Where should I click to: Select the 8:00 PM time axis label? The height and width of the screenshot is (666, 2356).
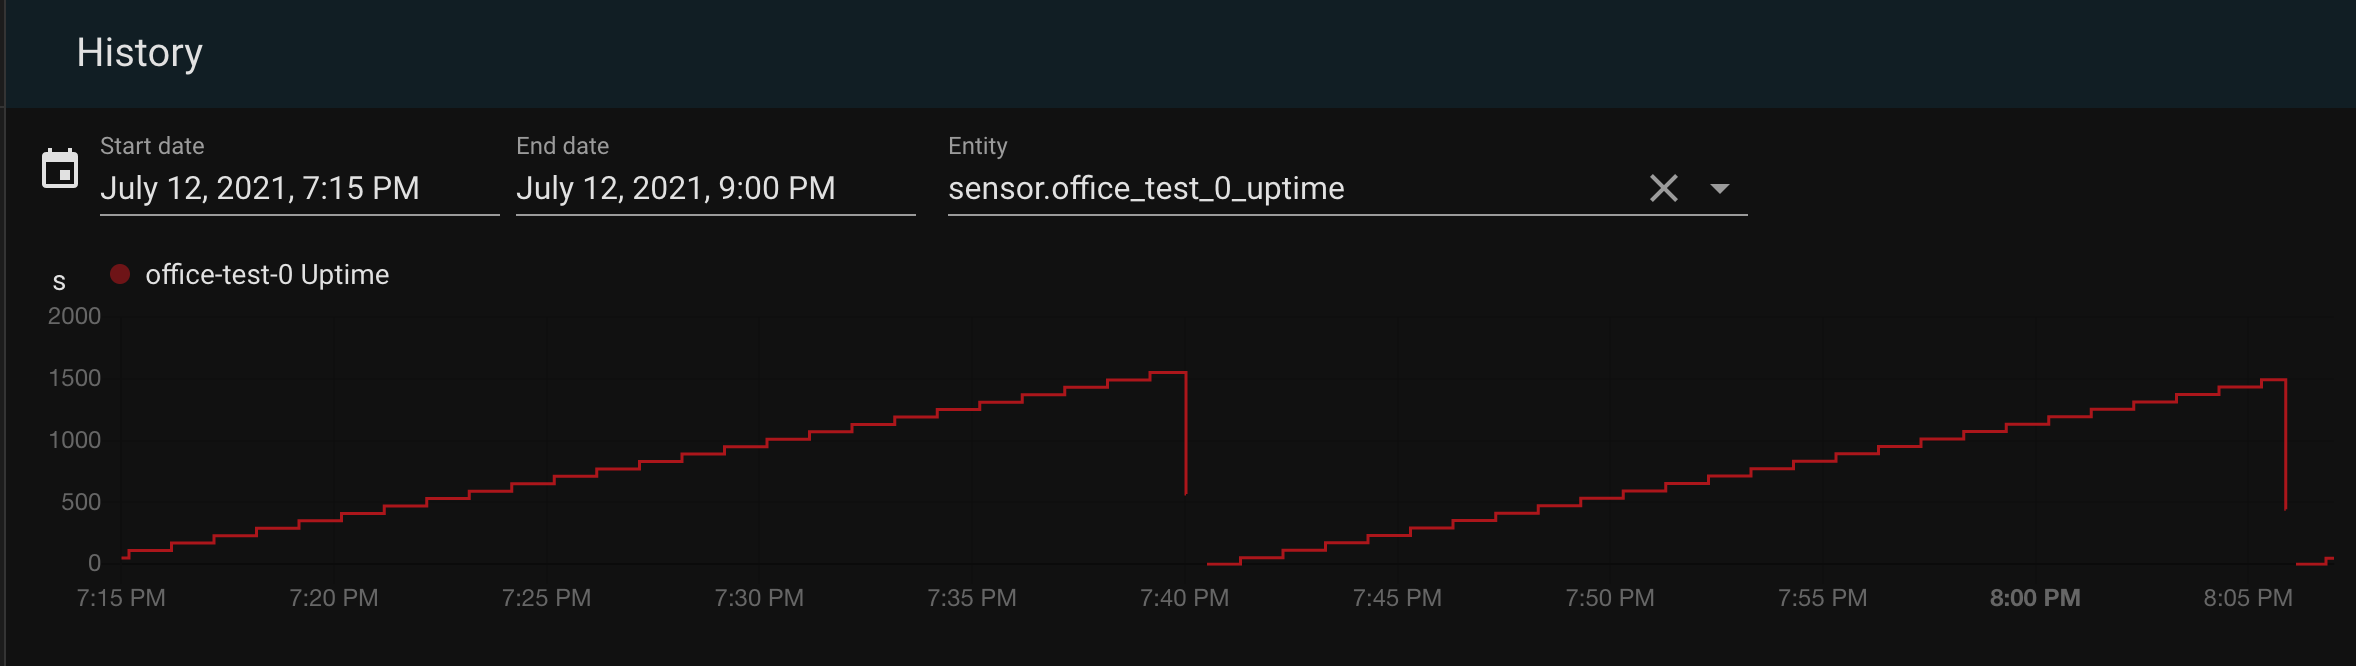(x=2035, y=598)
